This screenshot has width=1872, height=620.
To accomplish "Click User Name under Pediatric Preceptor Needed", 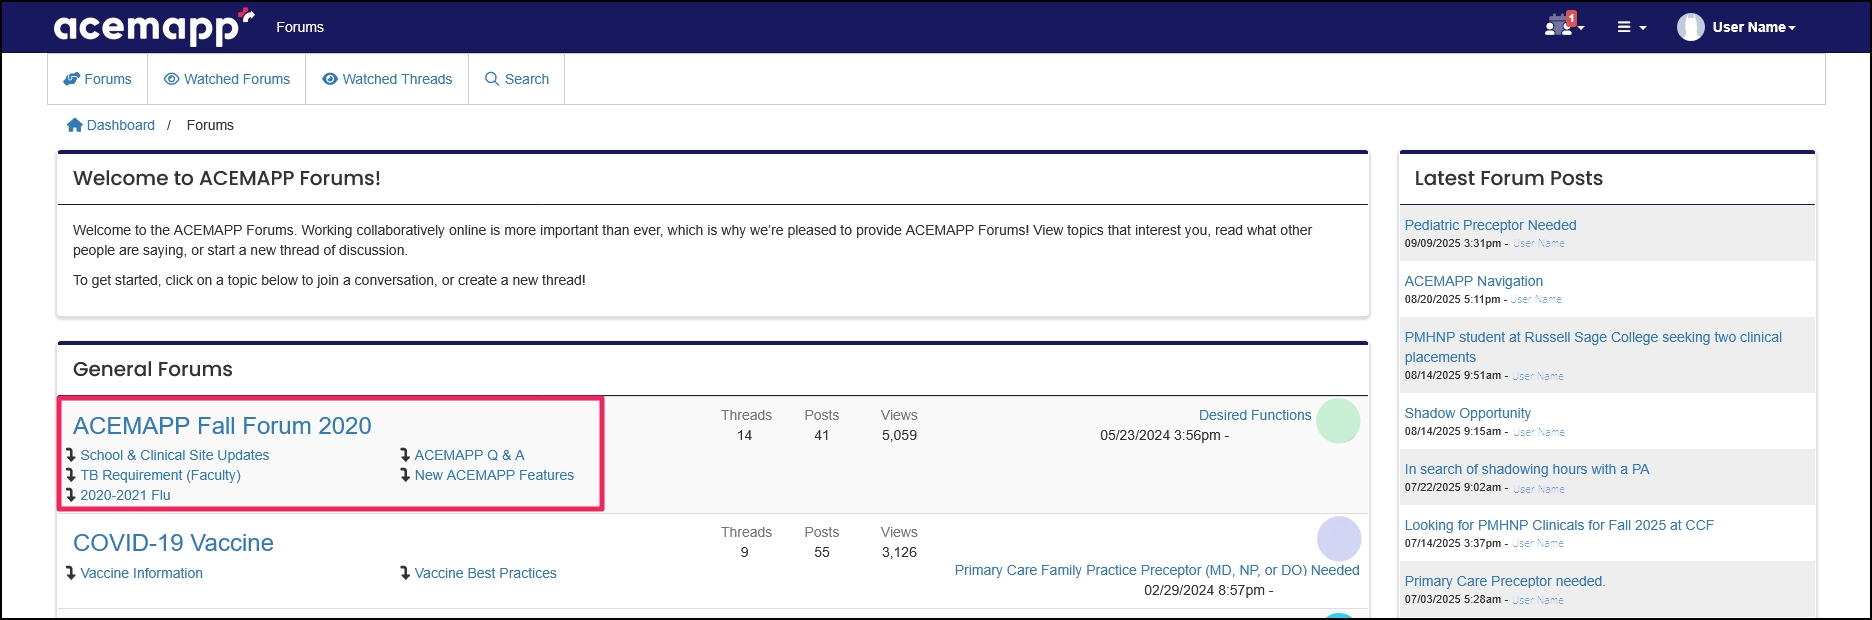I will pyautogui.click(x=1539, y=243).
